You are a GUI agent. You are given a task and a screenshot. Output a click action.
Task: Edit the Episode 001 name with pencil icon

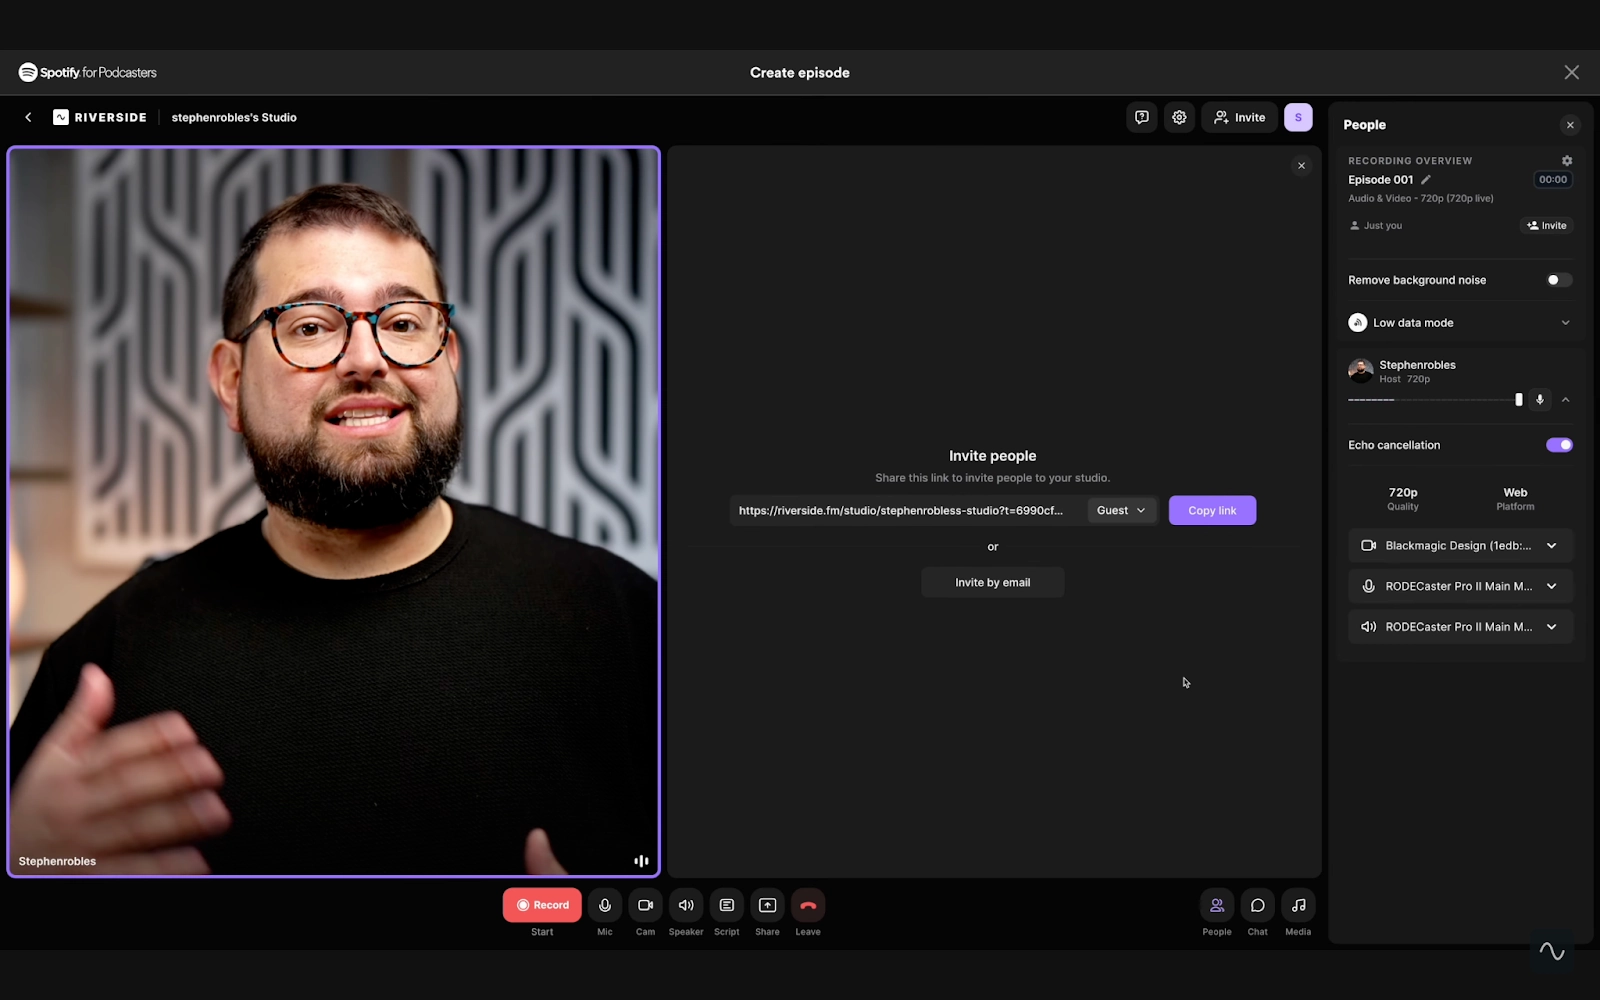click(1424, 179)
